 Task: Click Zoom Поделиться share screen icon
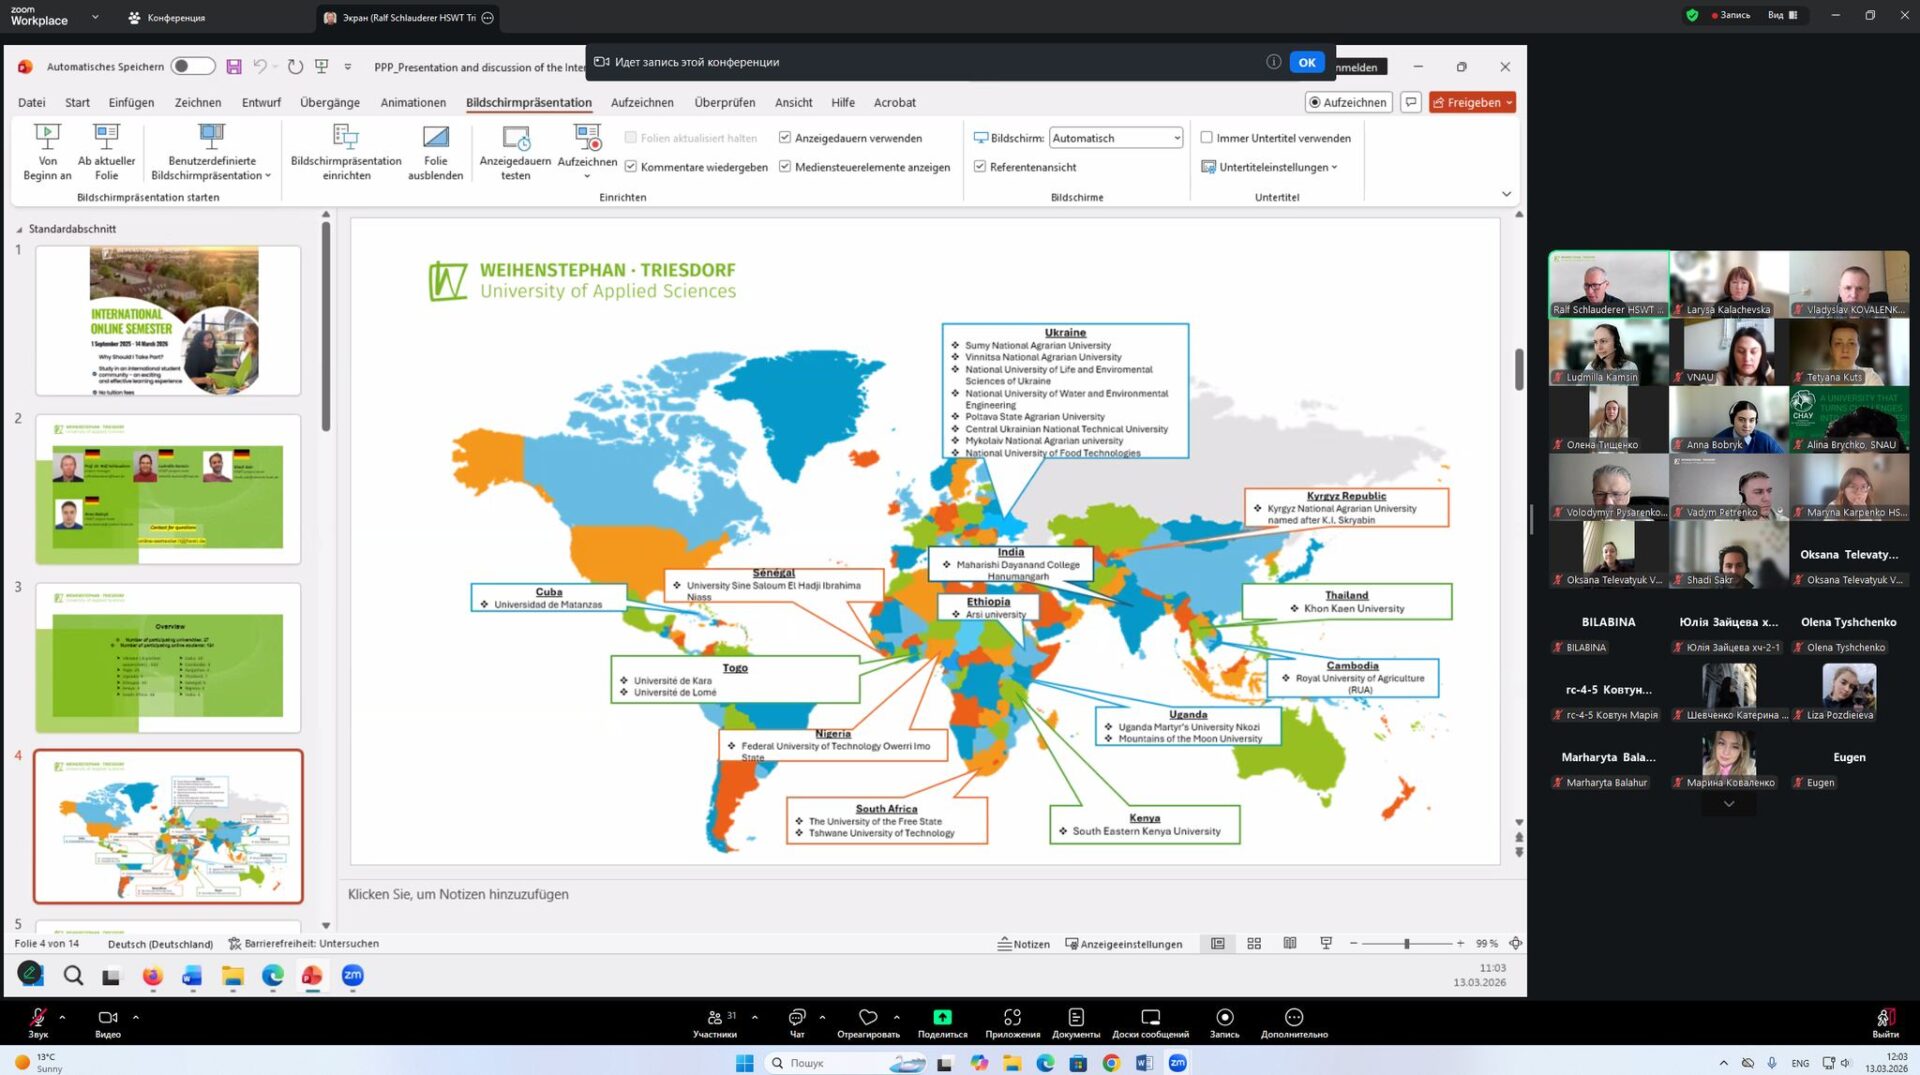pyautogui.click(x=942, y=1018)
